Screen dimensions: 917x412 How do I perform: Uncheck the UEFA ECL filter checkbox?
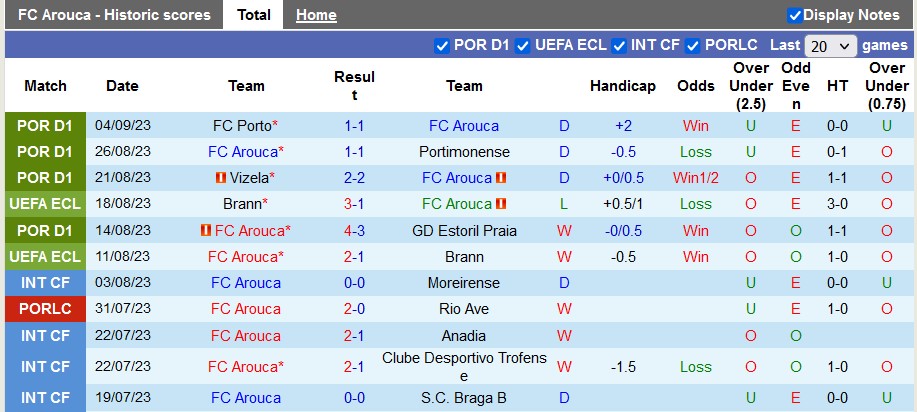pos(522,45)
